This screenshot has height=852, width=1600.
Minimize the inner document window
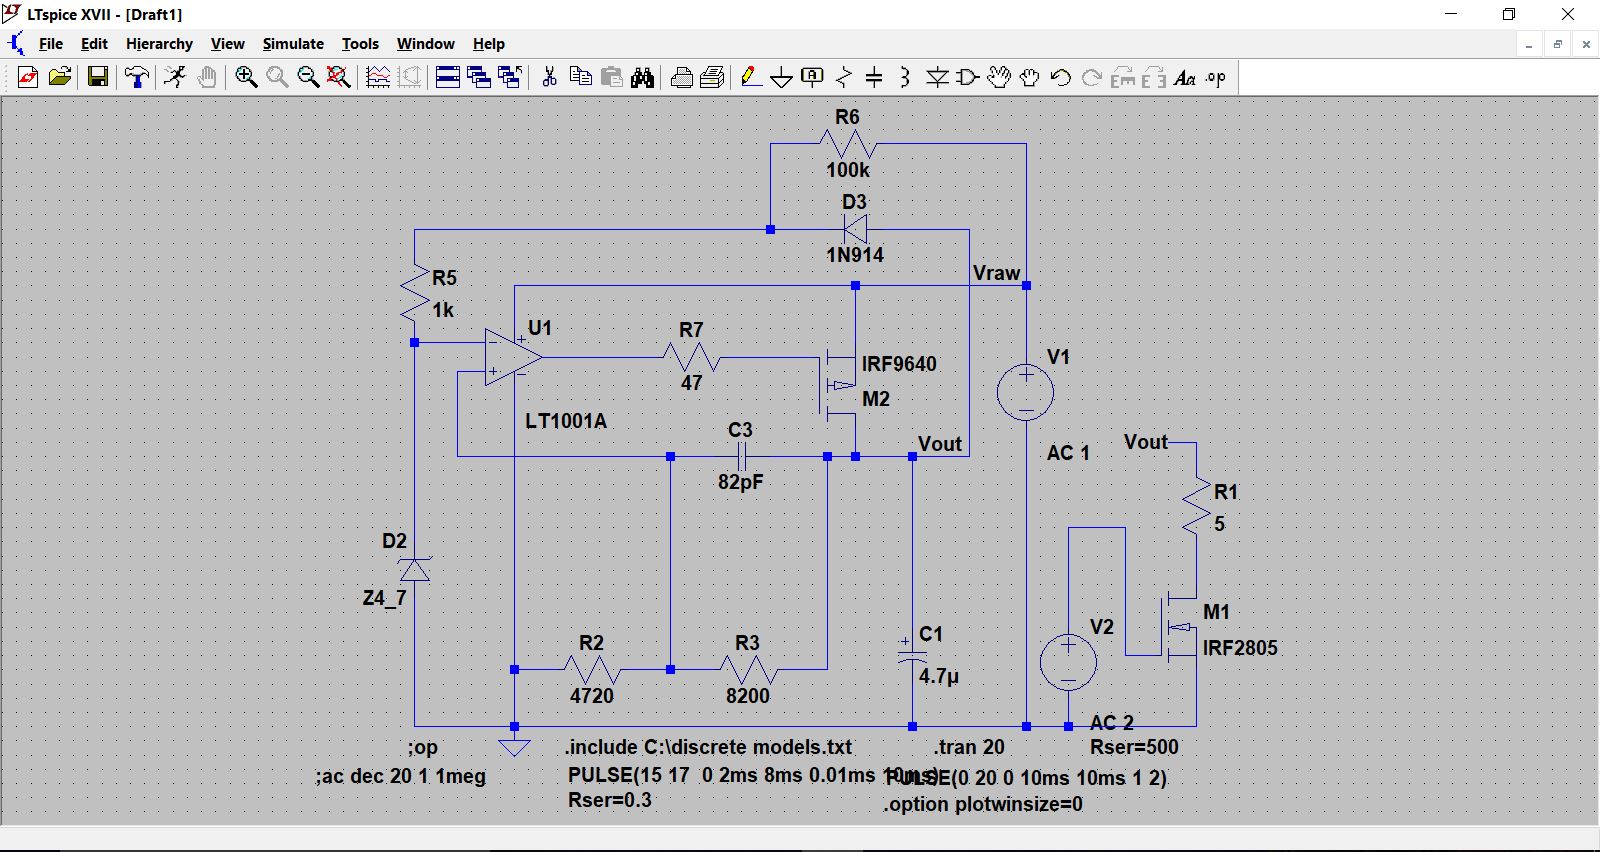[x=1529, y=44]
